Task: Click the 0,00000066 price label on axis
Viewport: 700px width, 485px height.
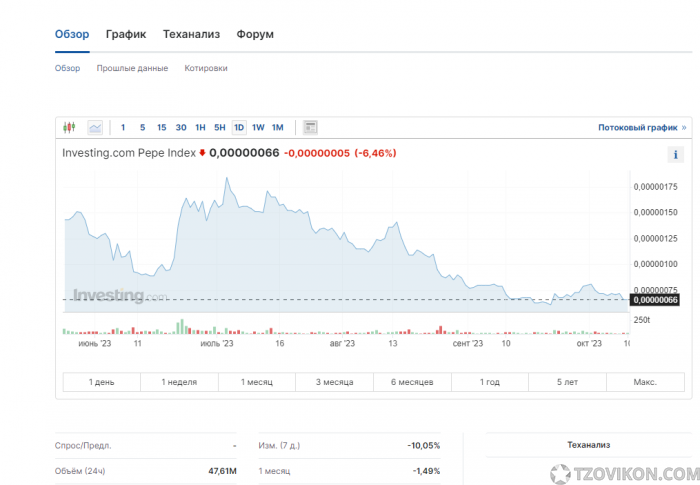Action: click(655, 300)
